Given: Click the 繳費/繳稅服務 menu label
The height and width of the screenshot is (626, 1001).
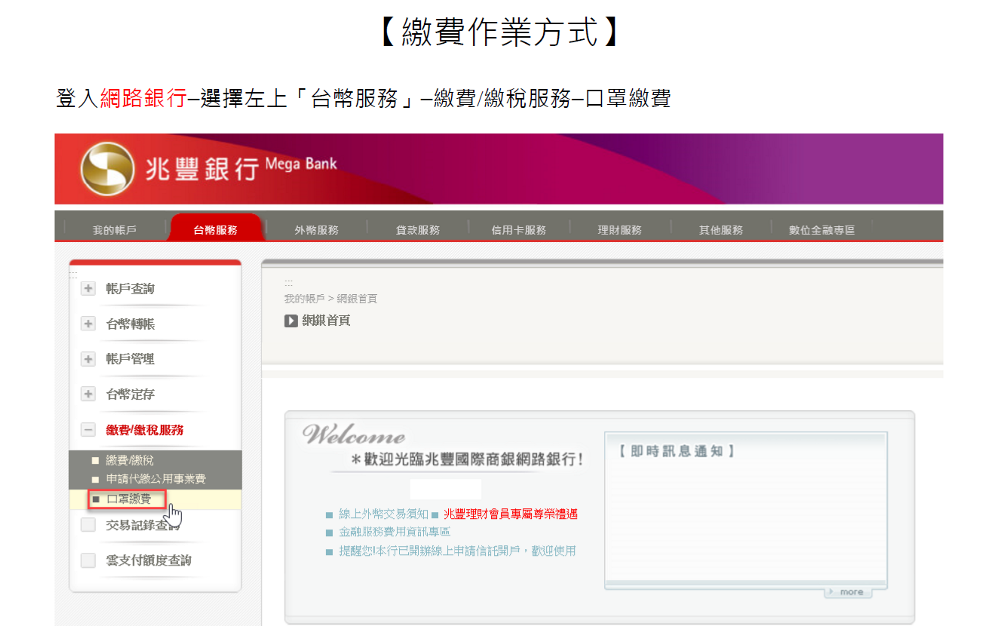Looking at the screenshot, I should (x=145, y=429).
